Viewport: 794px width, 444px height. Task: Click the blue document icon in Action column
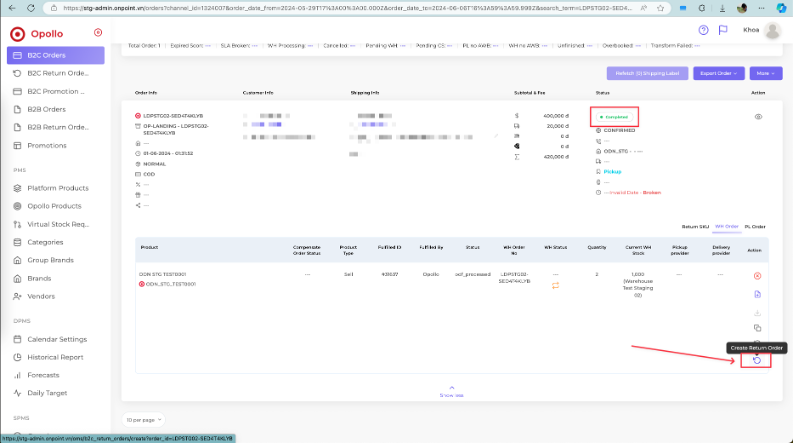(x=758, y=295)
